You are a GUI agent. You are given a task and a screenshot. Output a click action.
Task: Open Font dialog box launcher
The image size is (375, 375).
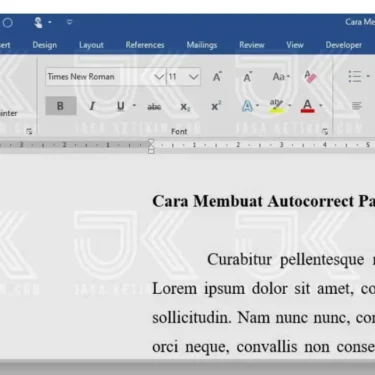(x=325, y=132)
